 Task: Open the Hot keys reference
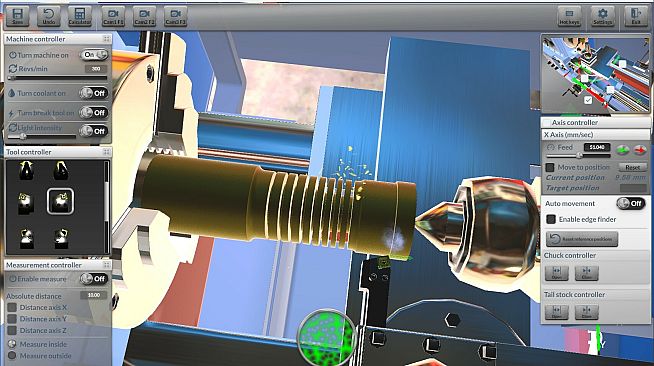click(569, 17)
